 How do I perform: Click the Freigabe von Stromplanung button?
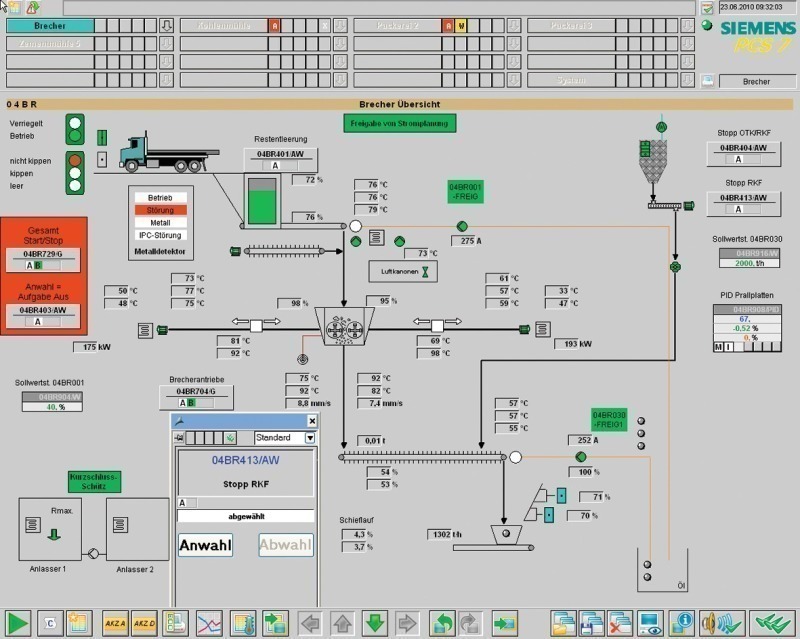click(400, 123)
